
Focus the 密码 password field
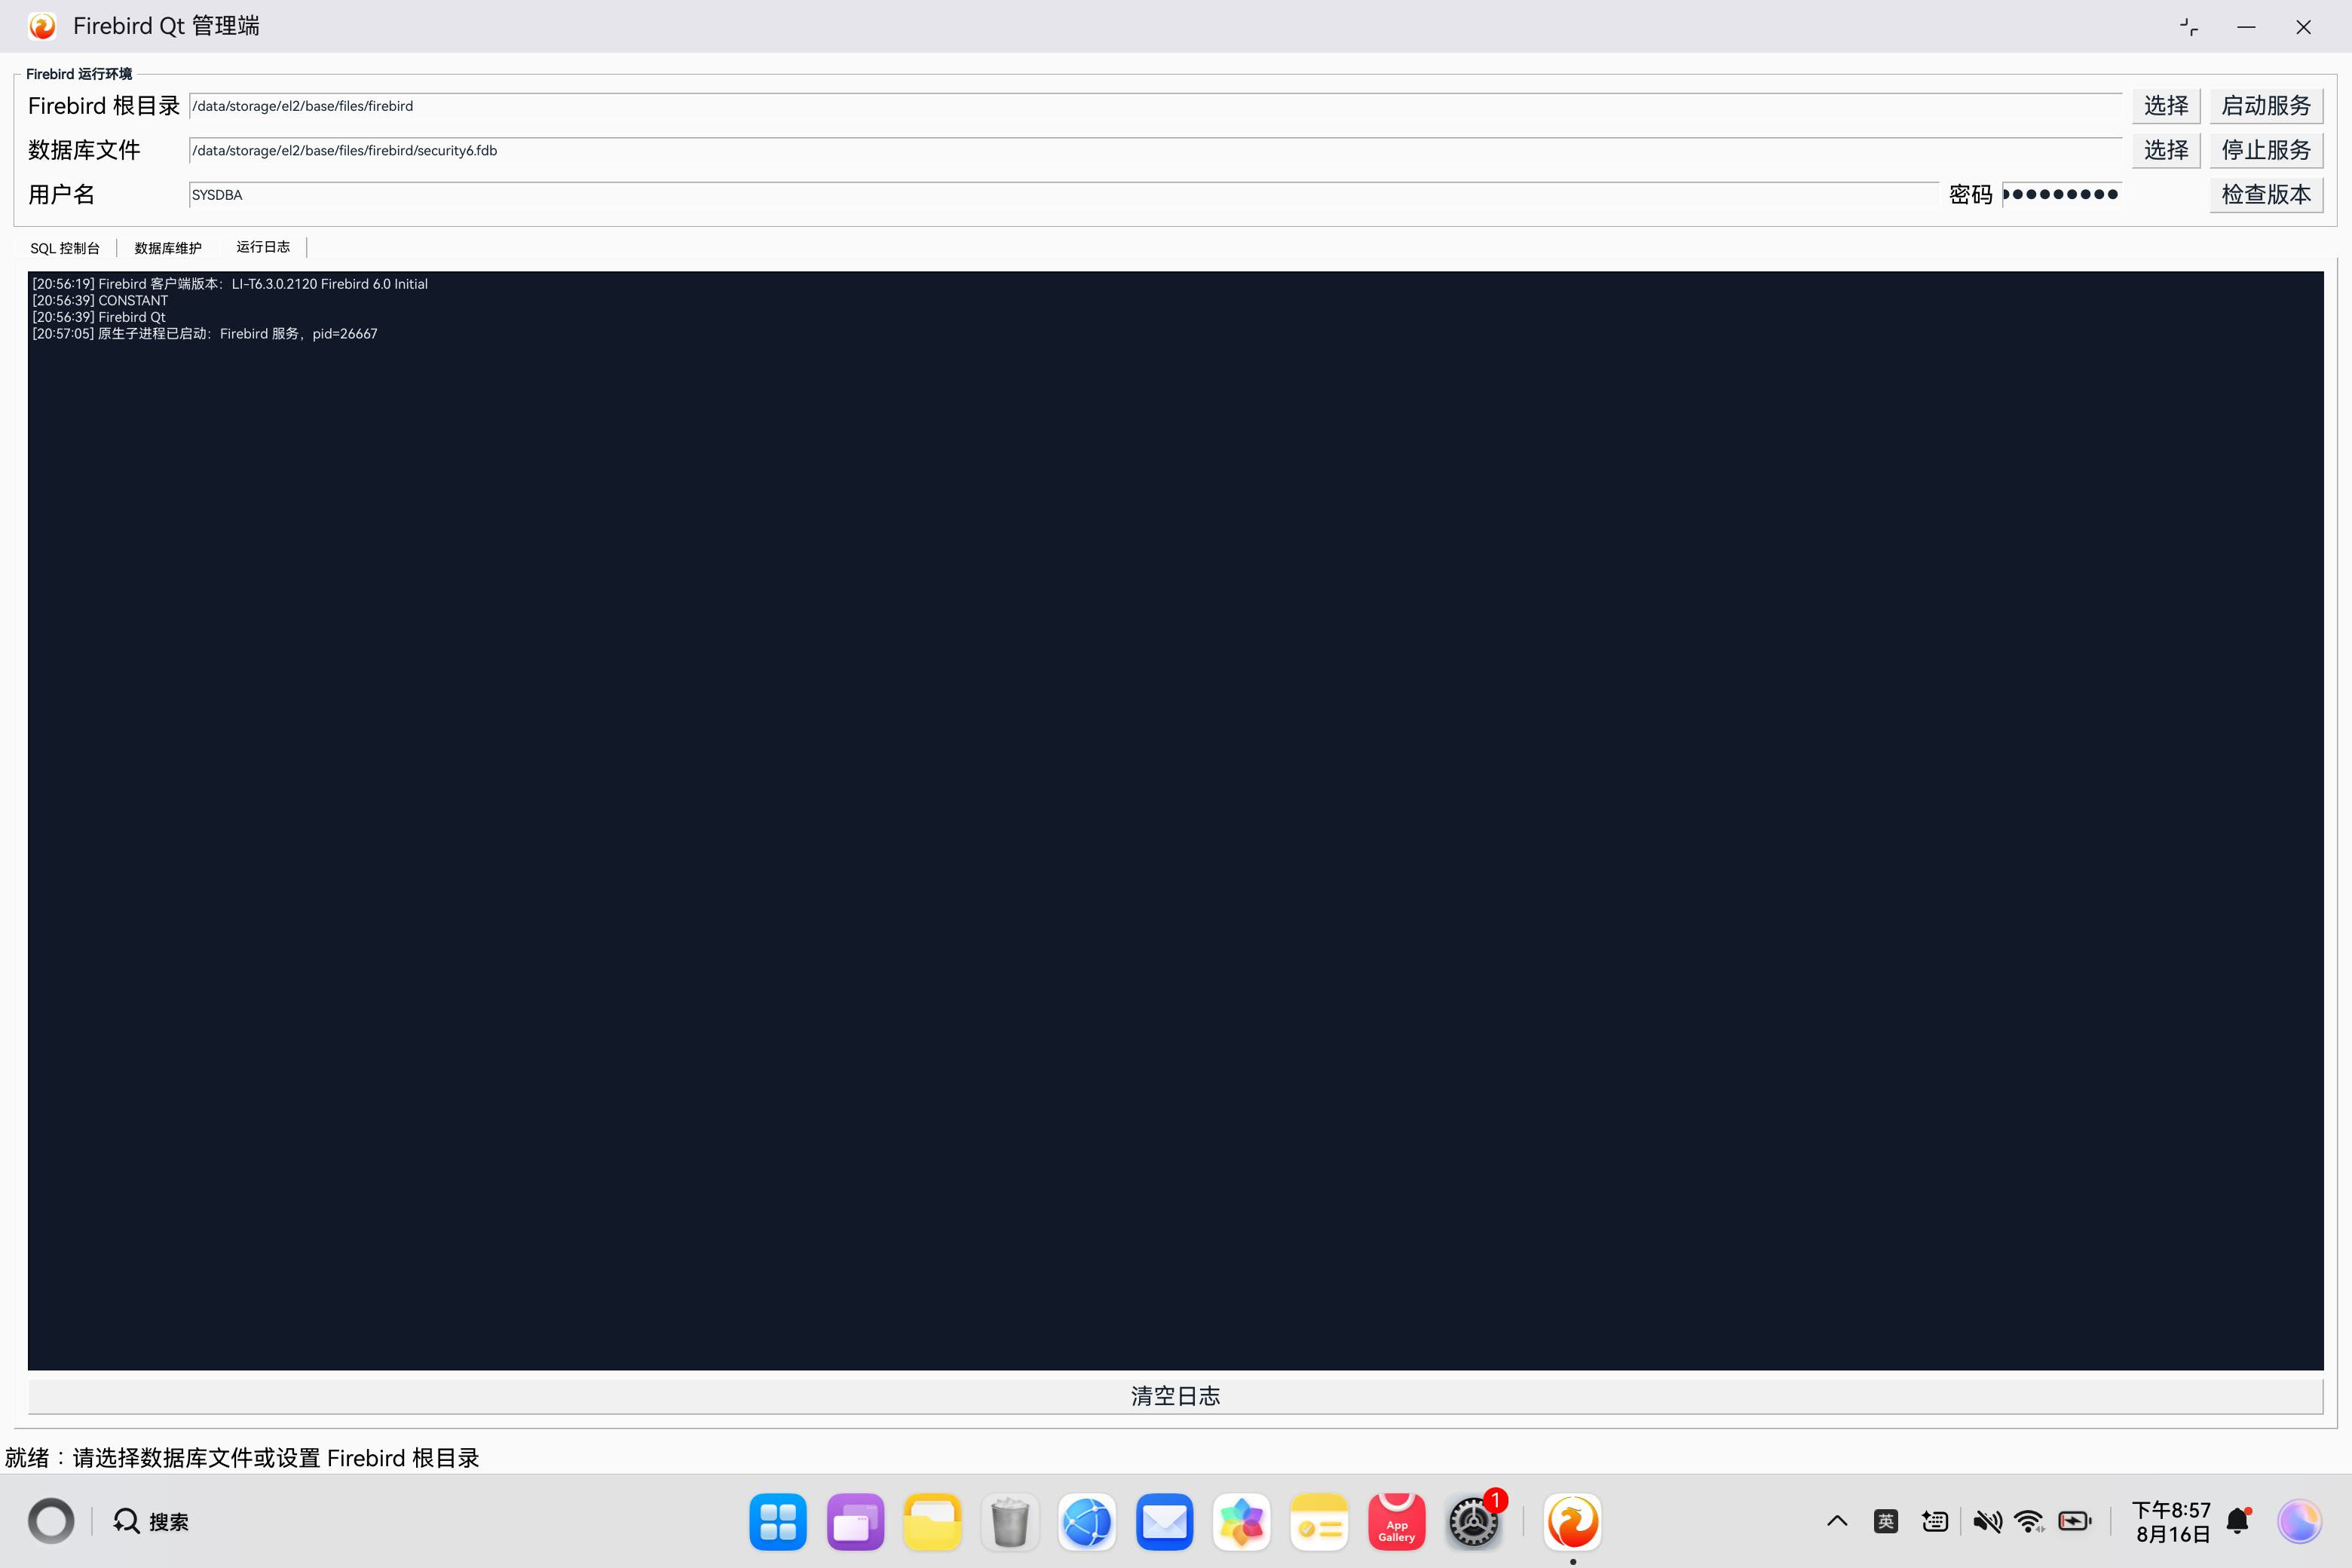[2062, 194]
